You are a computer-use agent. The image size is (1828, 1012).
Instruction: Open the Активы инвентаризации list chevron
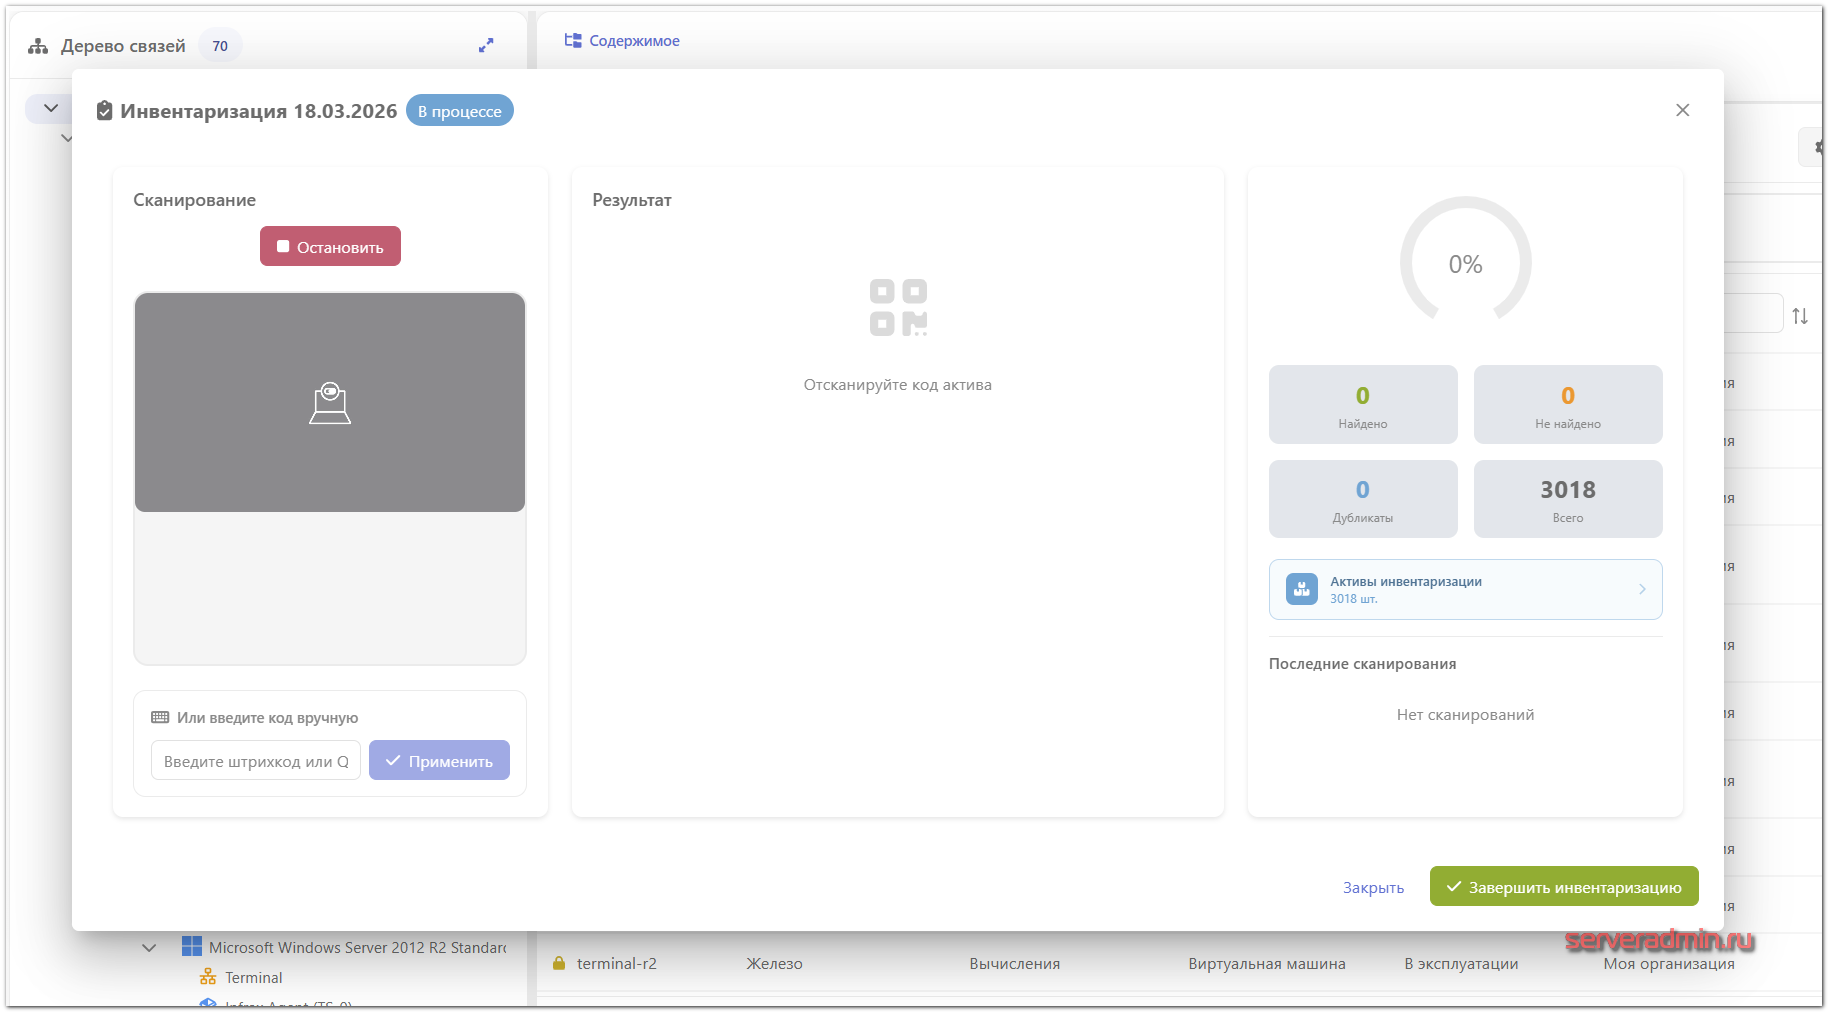point(1642,589)
